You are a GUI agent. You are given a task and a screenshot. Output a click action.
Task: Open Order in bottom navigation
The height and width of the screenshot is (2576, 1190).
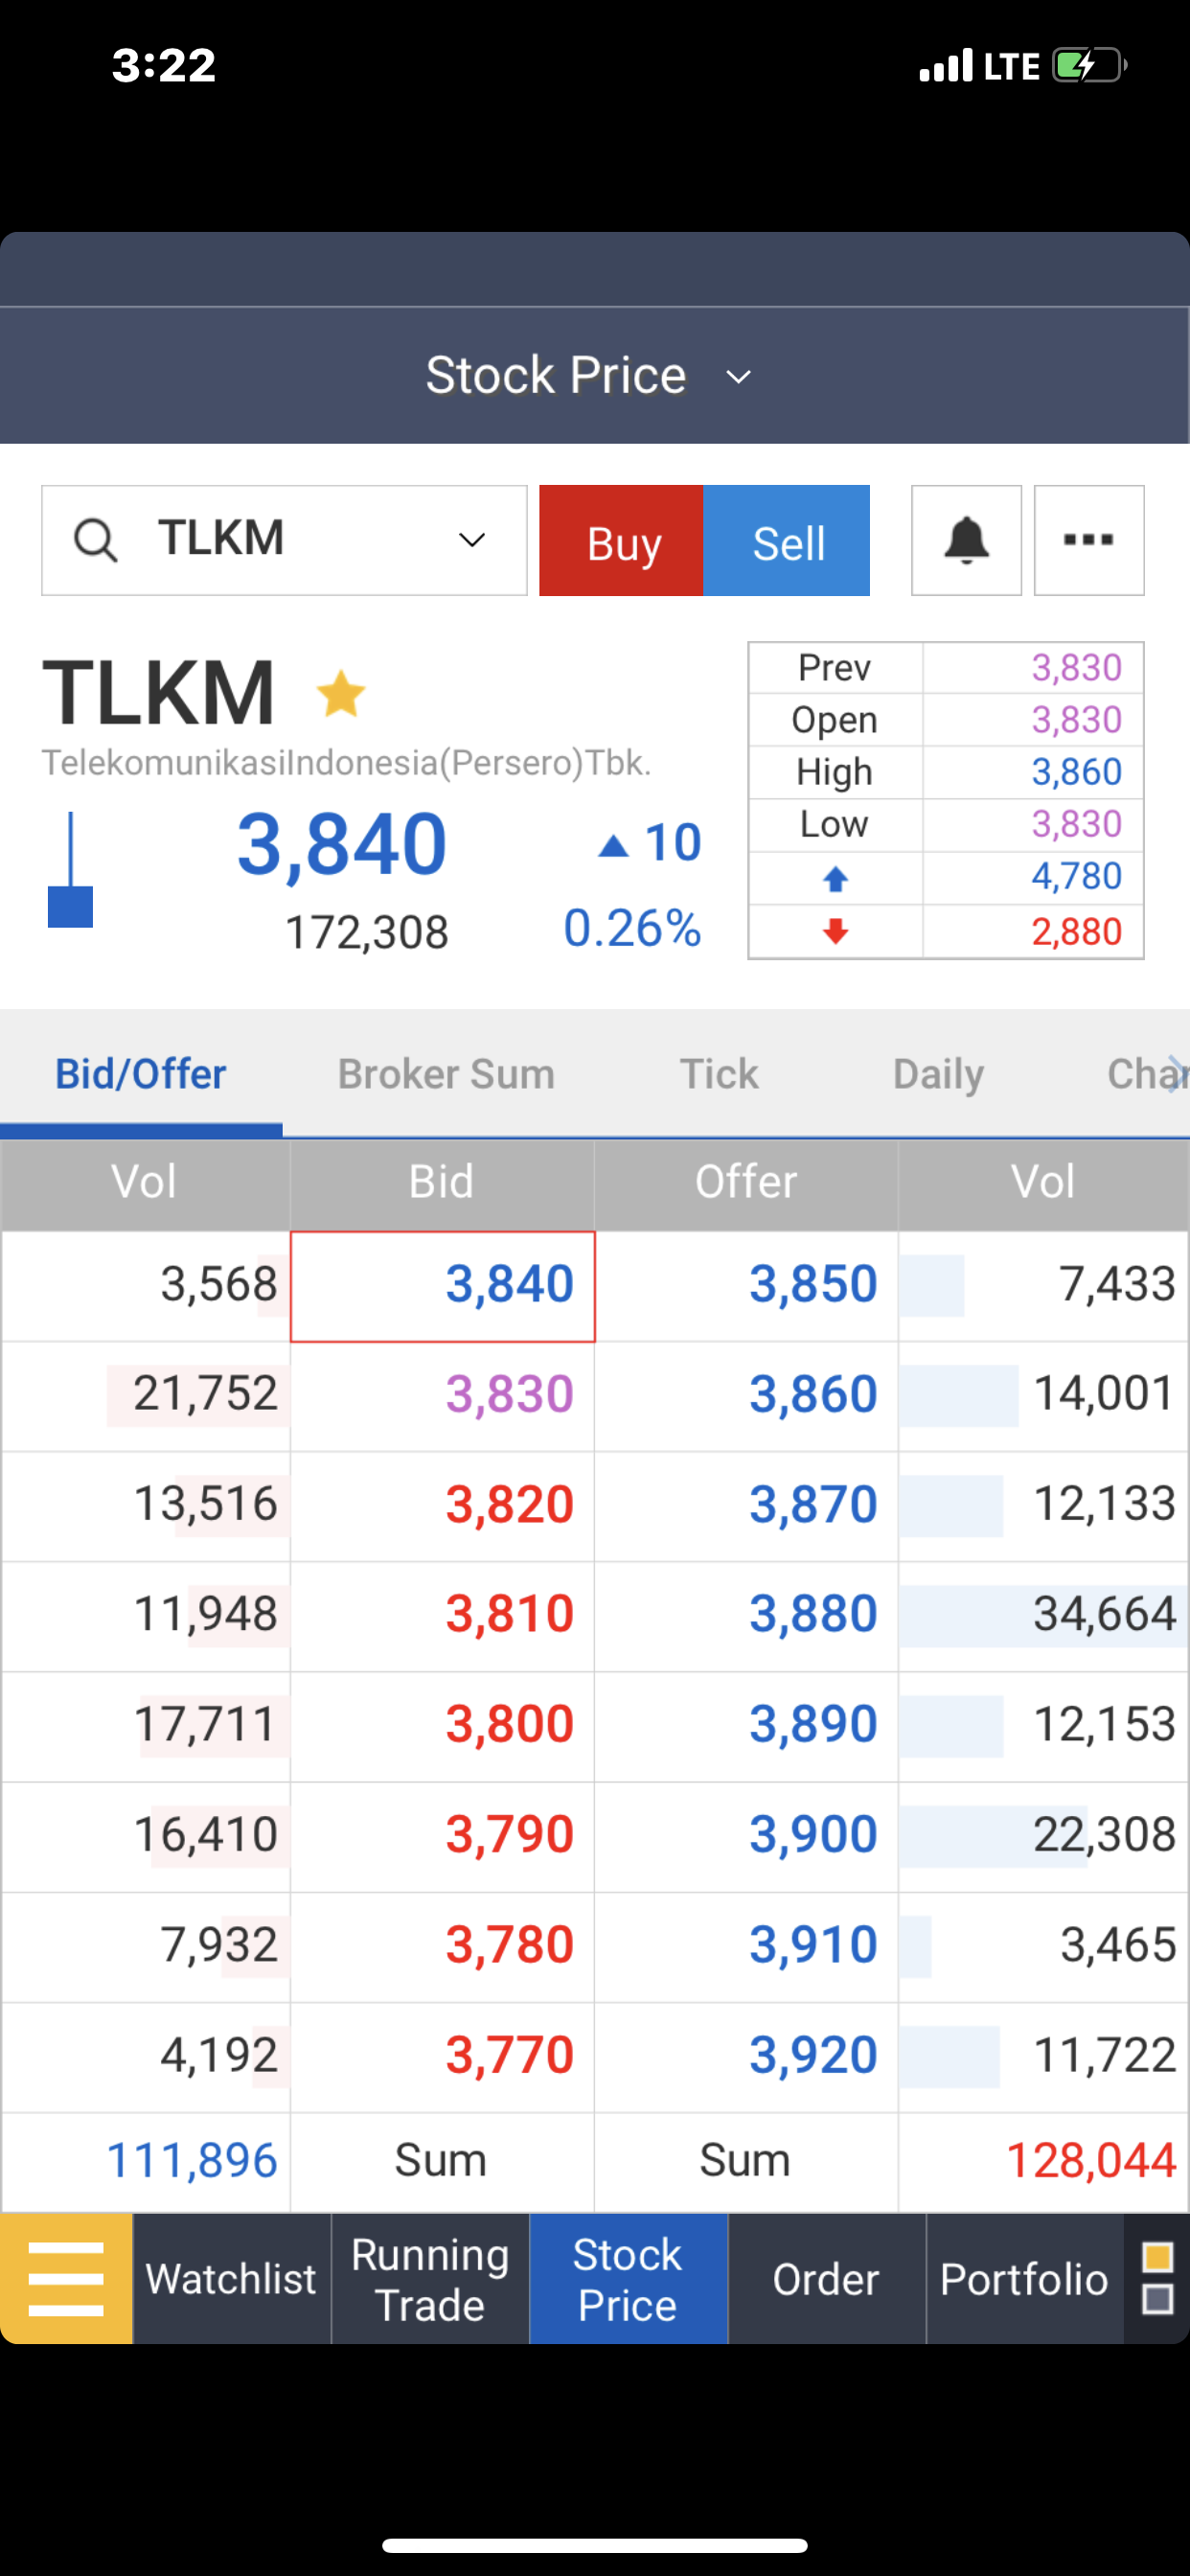click(x=826, y=2279)
